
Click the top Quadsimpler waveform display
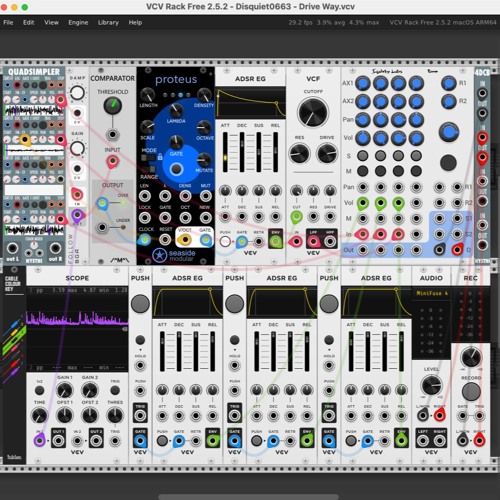pyautogui.click(x=34, y=110)
